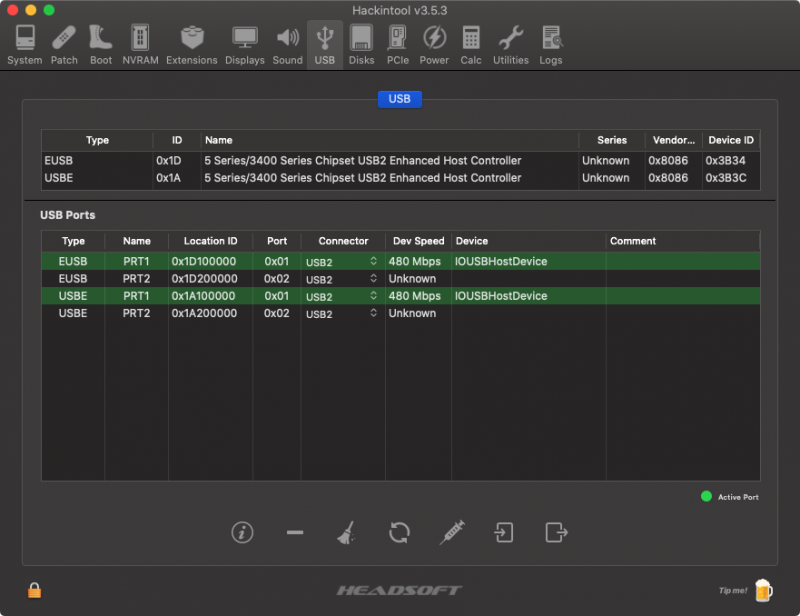This screenshot has height=616, width=800.
Task: Click the Info icon in bottom toolbar
Action: 242,533
